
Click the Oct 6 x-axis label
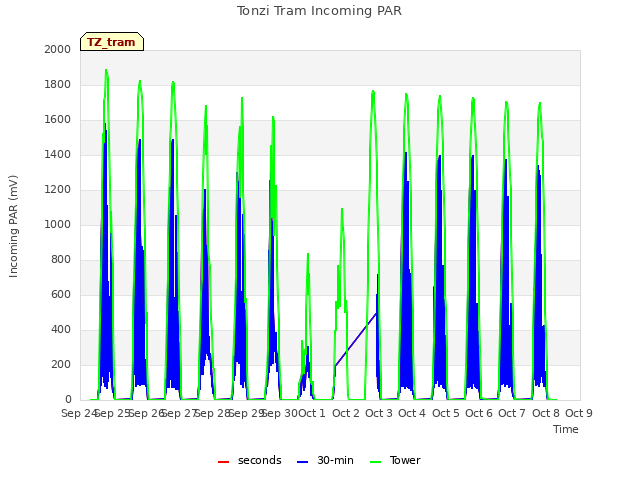[479, 413]
